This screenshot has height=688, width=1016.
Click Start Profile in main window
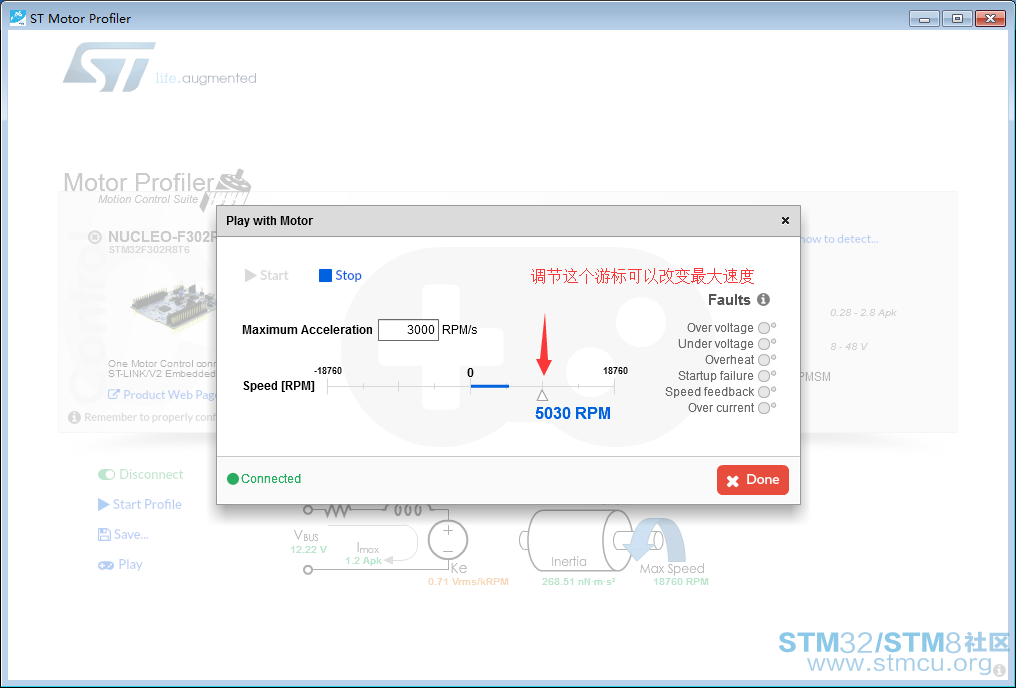140,504
